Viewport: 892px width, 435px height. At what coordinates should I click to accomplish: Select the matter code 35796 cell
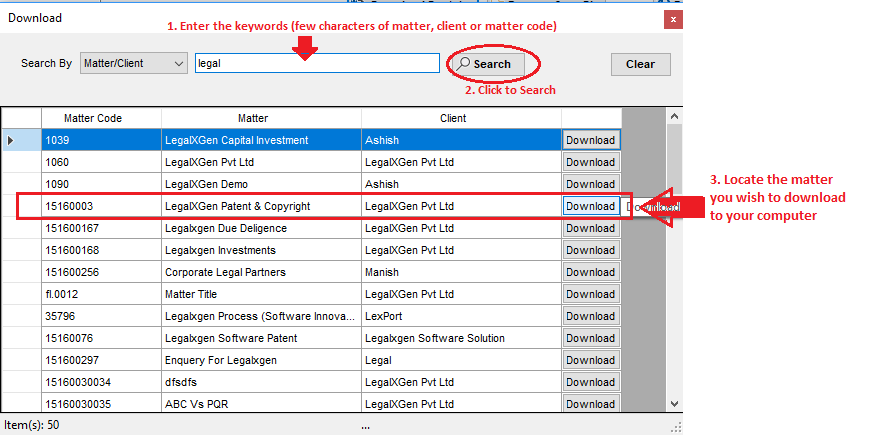[100, 316]
